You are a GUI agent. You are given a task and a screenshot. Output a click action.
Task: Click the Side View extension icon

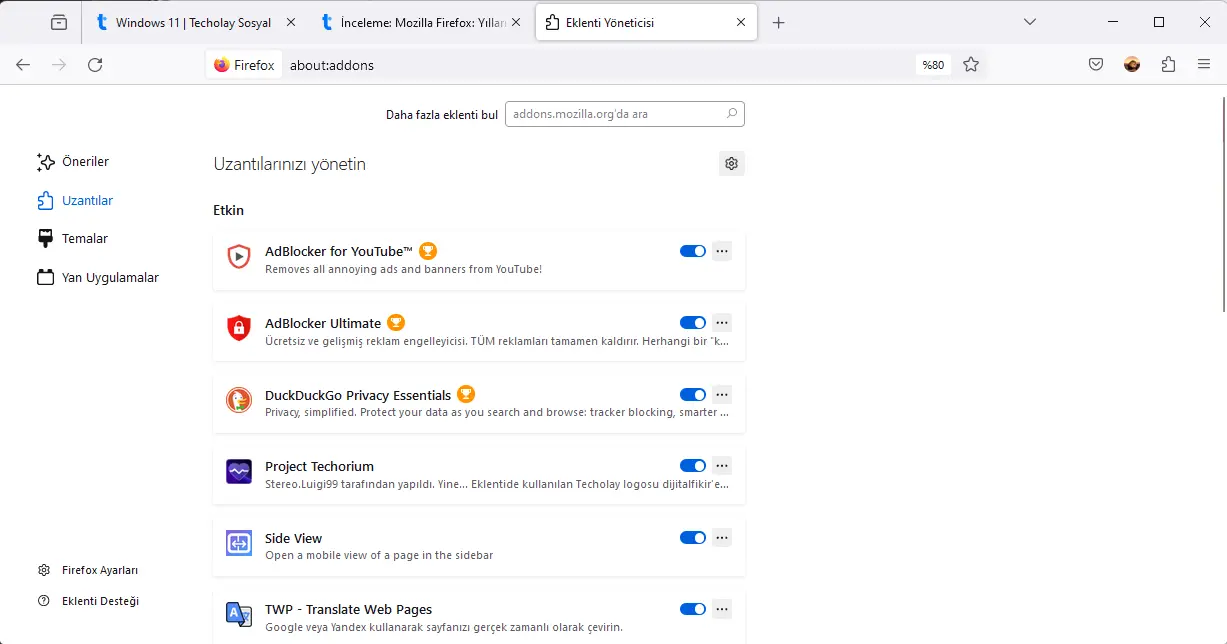(238, 543)
